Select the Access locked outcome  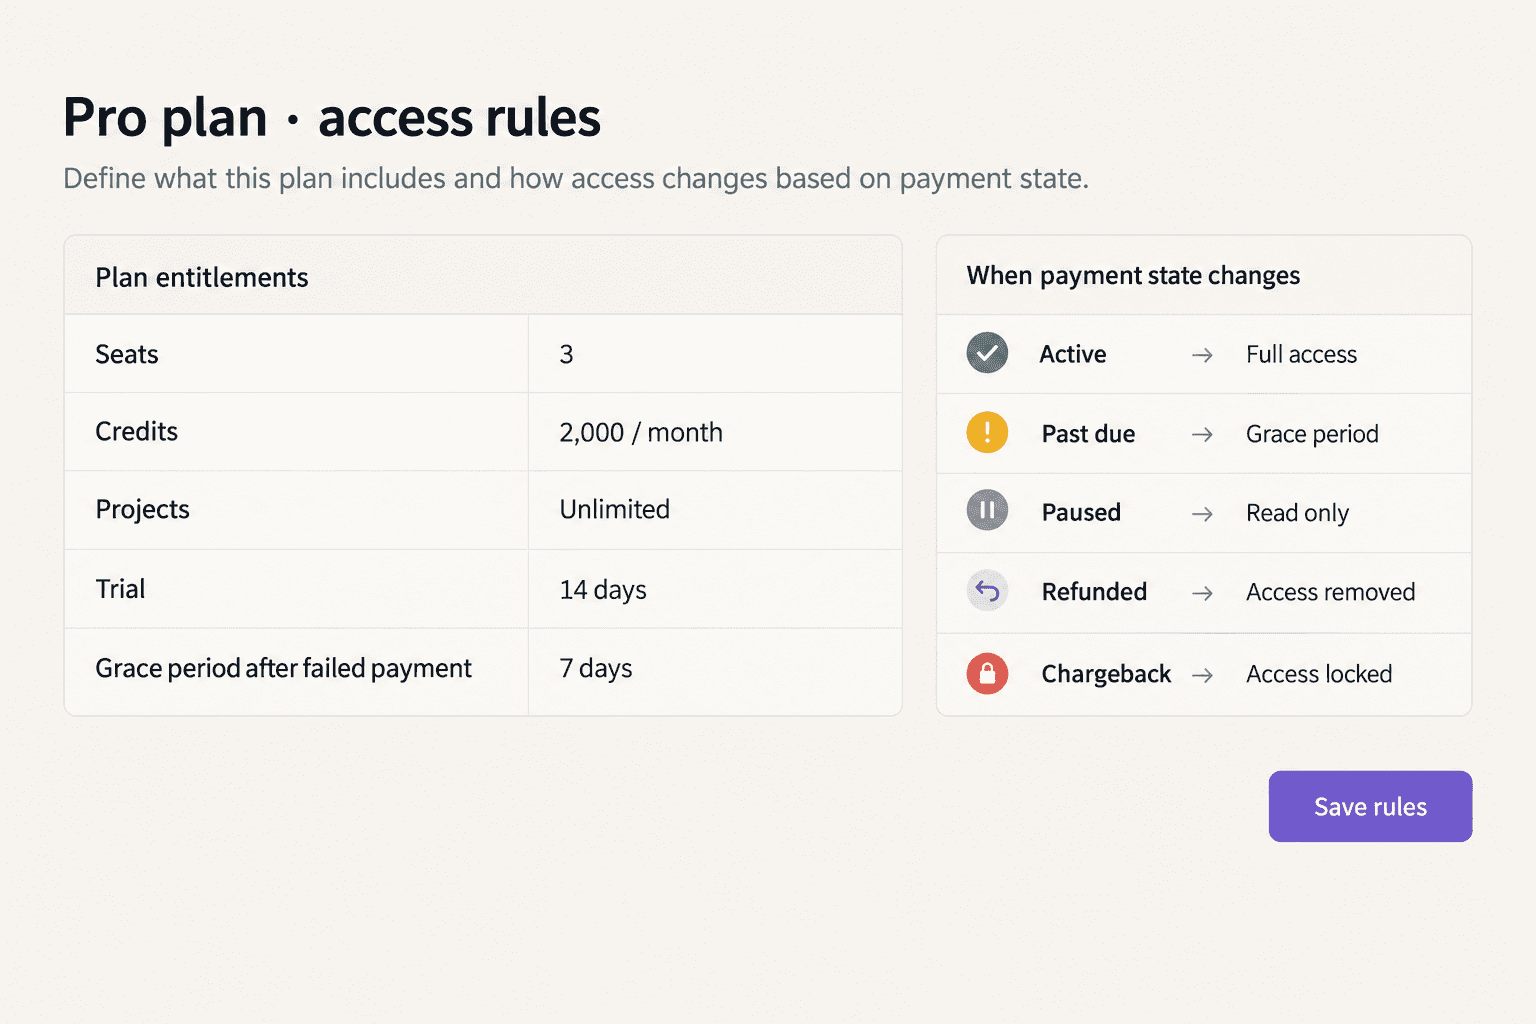tap(1319, 674)
